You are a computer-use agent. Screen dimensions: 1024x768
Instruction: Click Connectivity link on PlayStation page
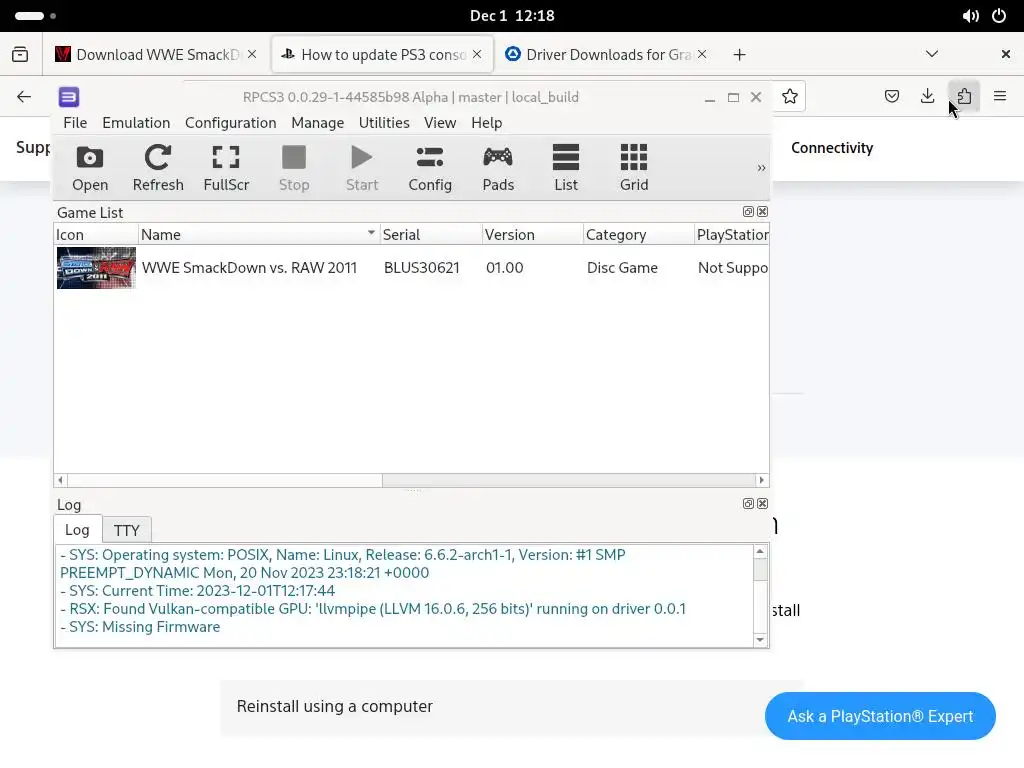832,148
